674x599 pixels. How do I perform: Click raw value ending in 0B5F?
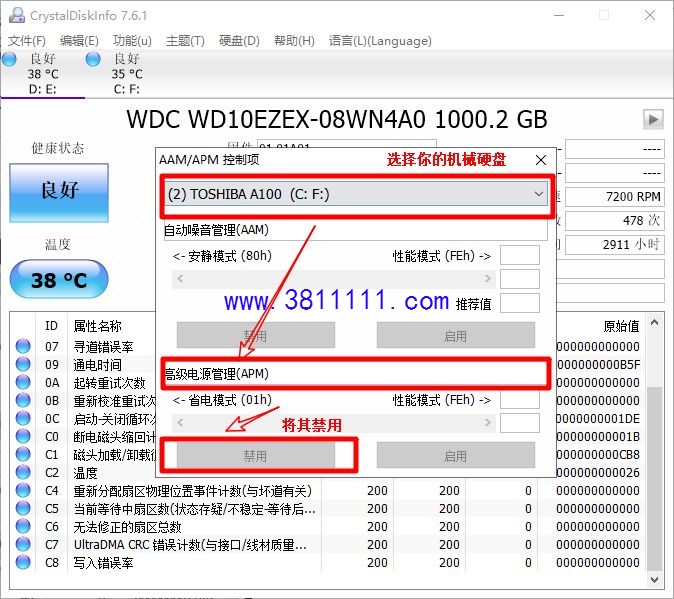tap(598, 364)
